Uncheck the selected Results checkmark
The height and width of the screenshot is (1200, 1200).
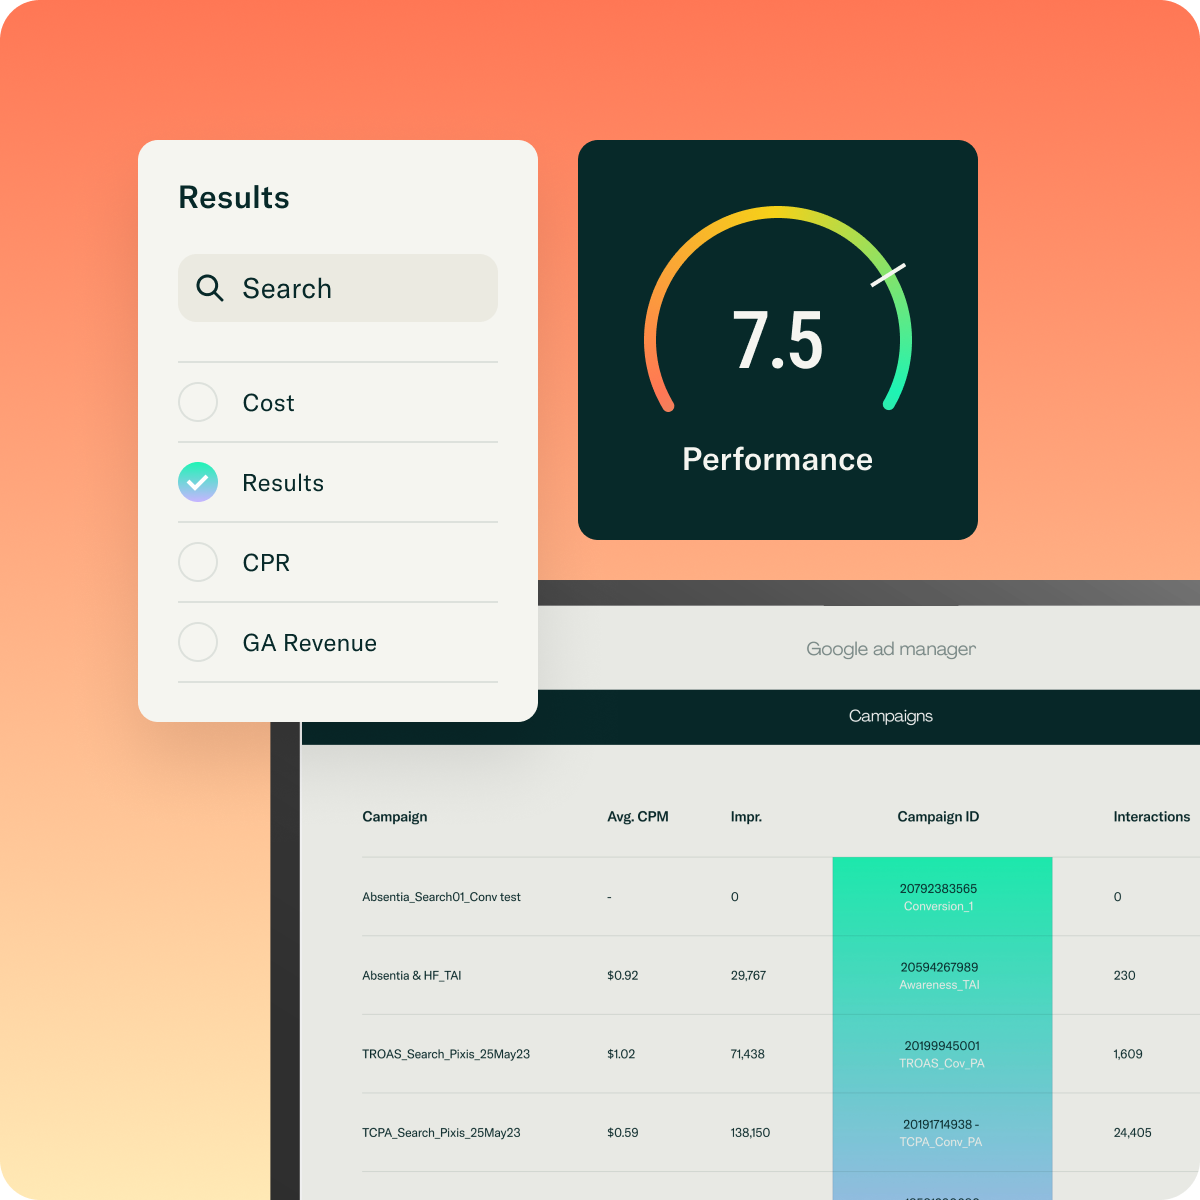click(198, 482)
